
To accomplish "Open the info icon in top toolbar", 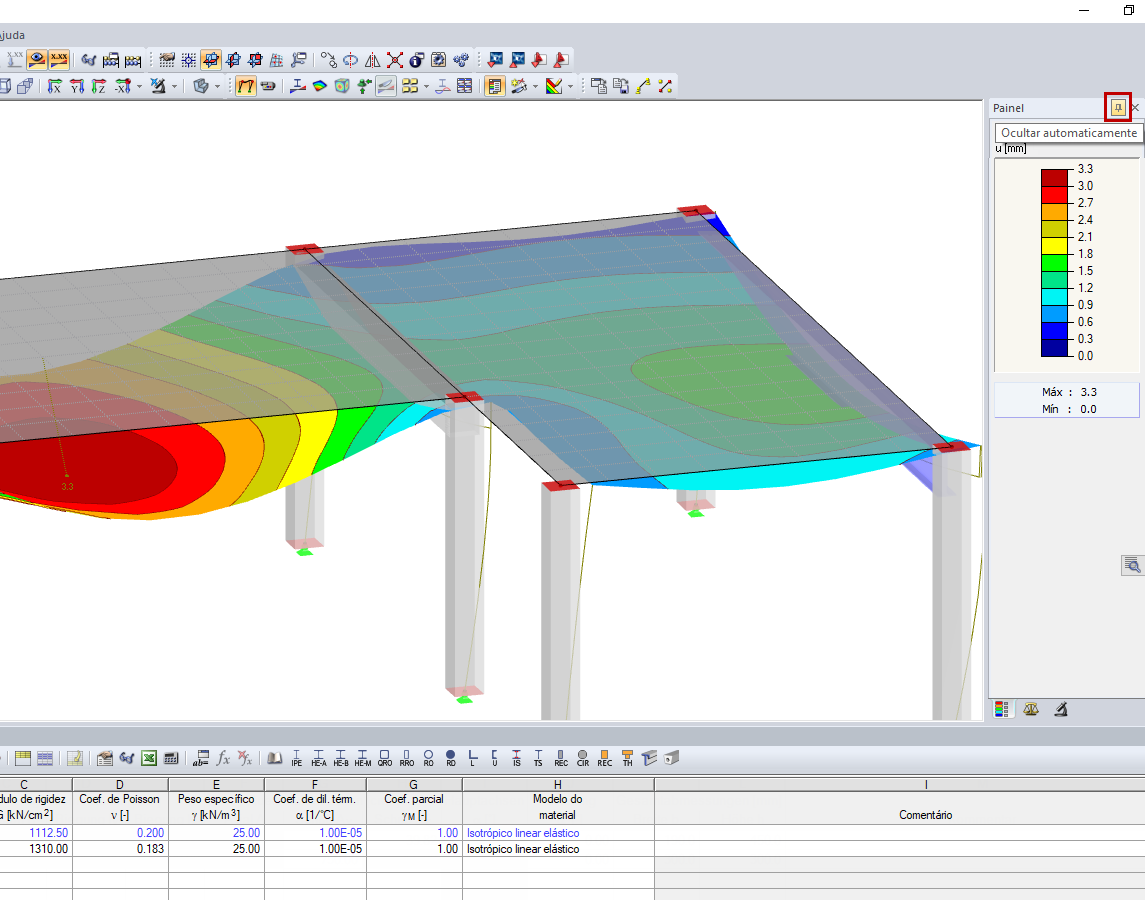I will click(x=416, y=60).
